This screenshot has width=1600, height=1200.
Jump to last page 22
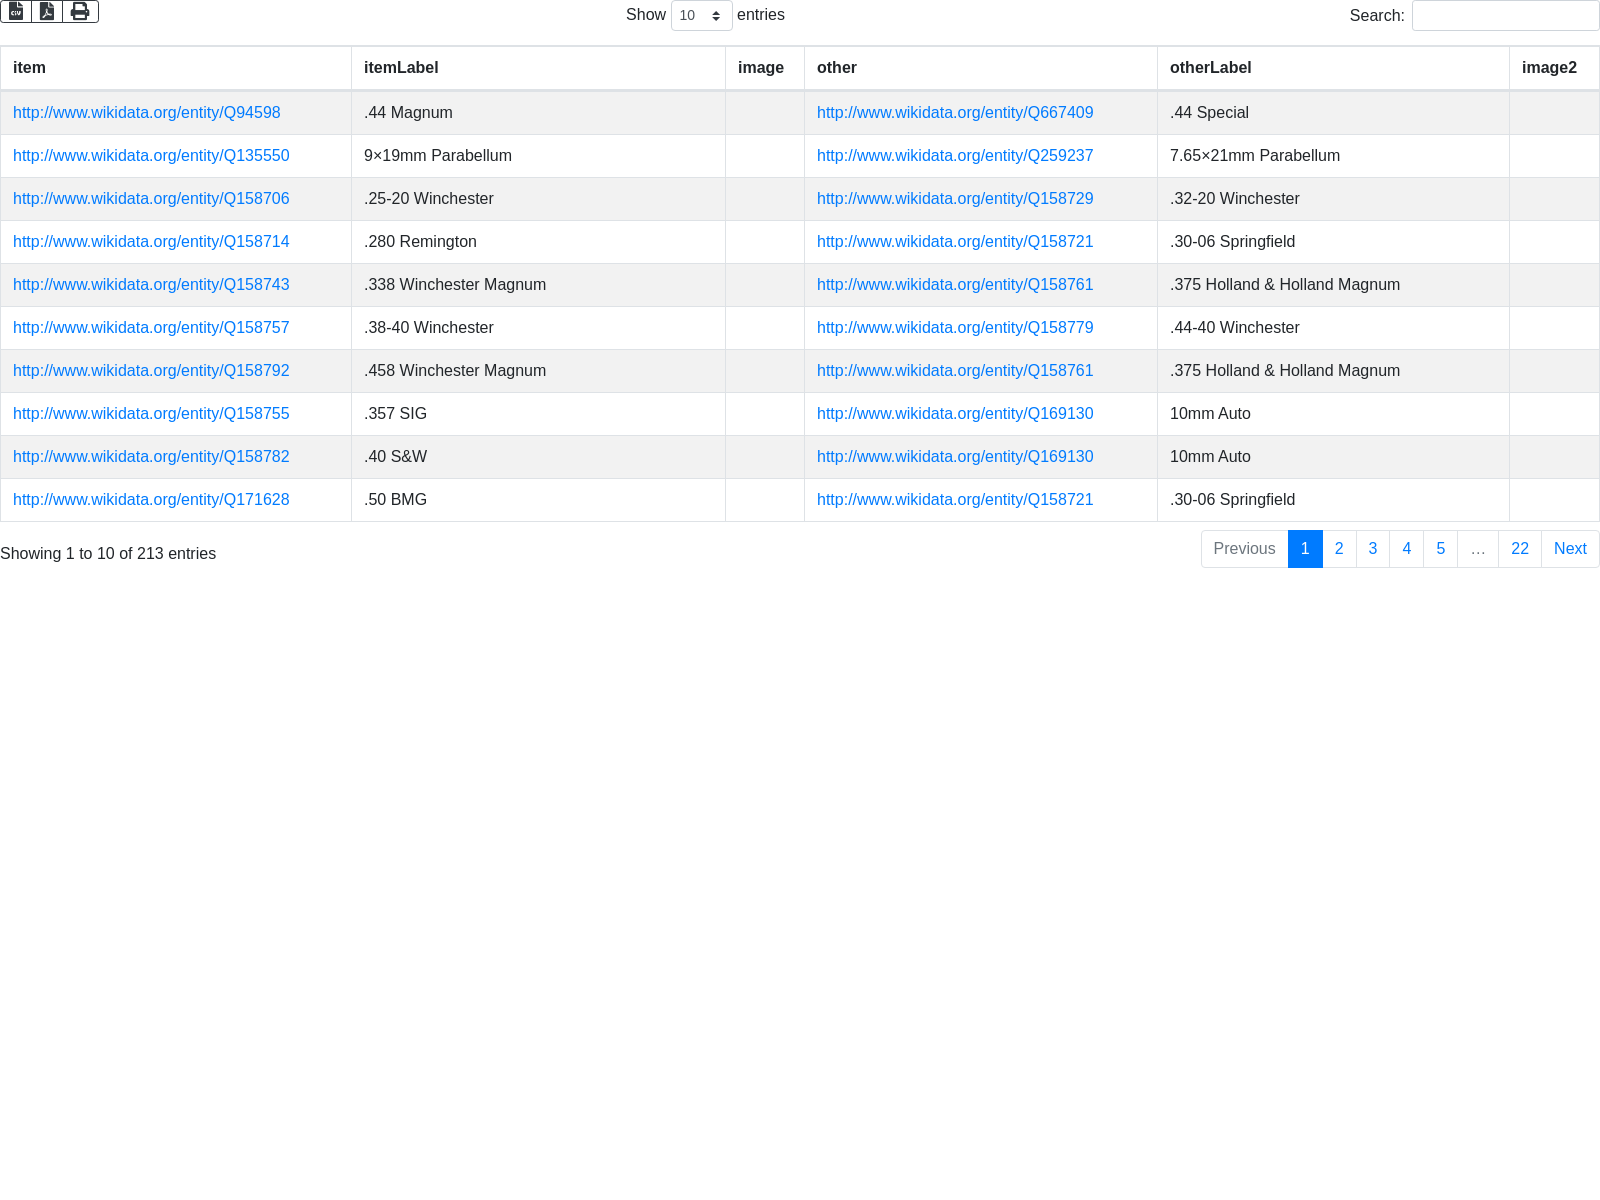coord(1520,549)
